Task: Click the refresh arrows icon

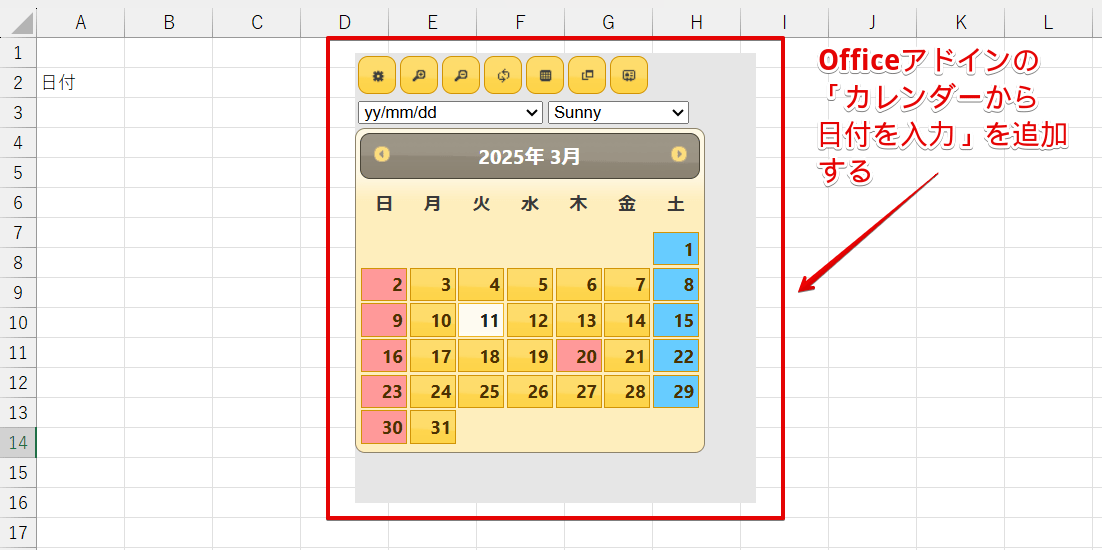Action: point(503,75)
